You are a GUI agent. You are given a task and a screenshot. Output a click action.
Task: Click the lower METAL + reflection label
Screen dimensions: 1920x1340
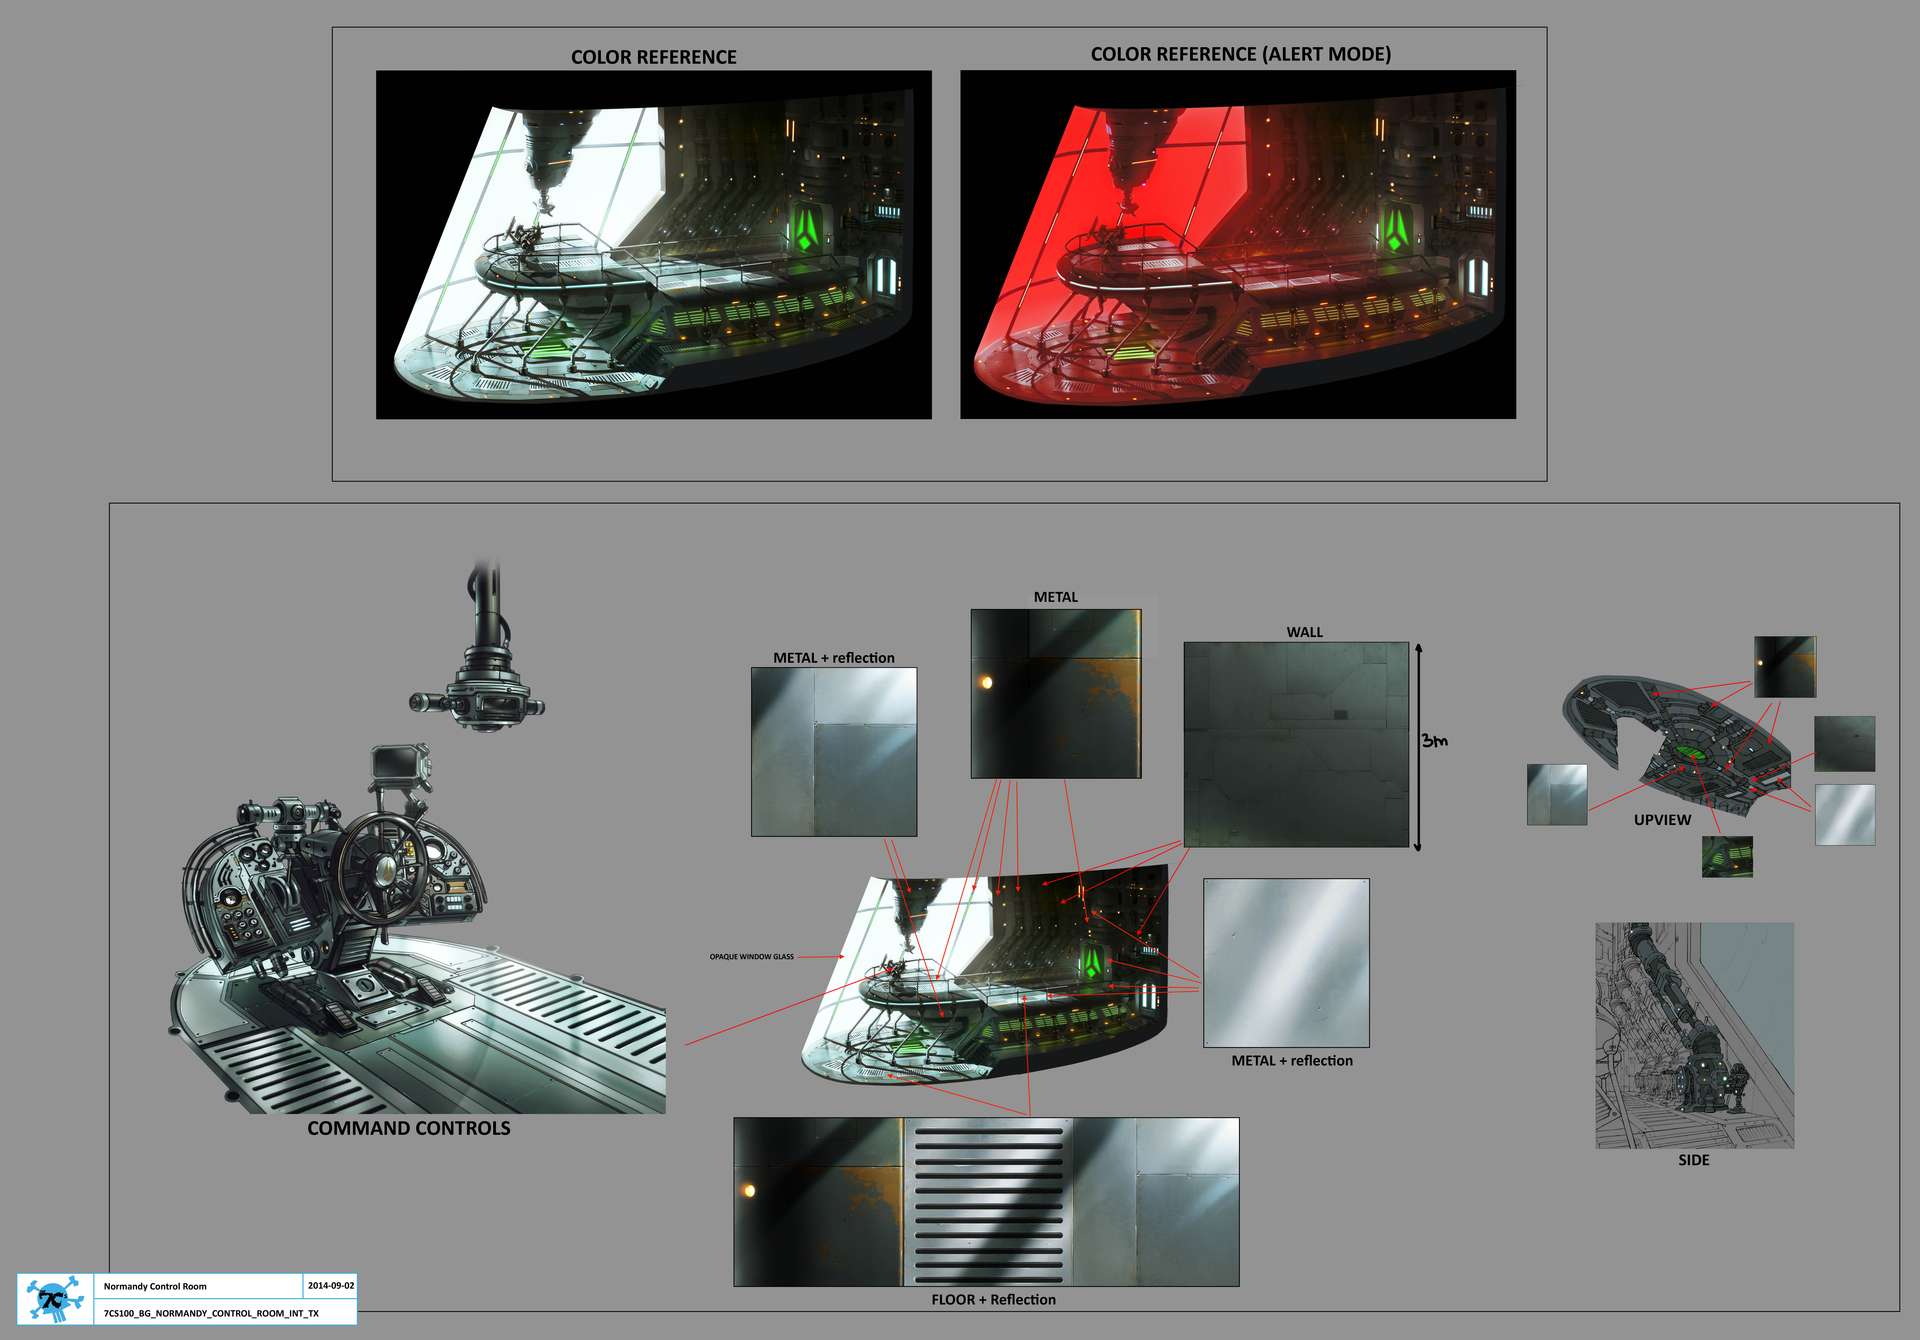click(1292, 1061)
